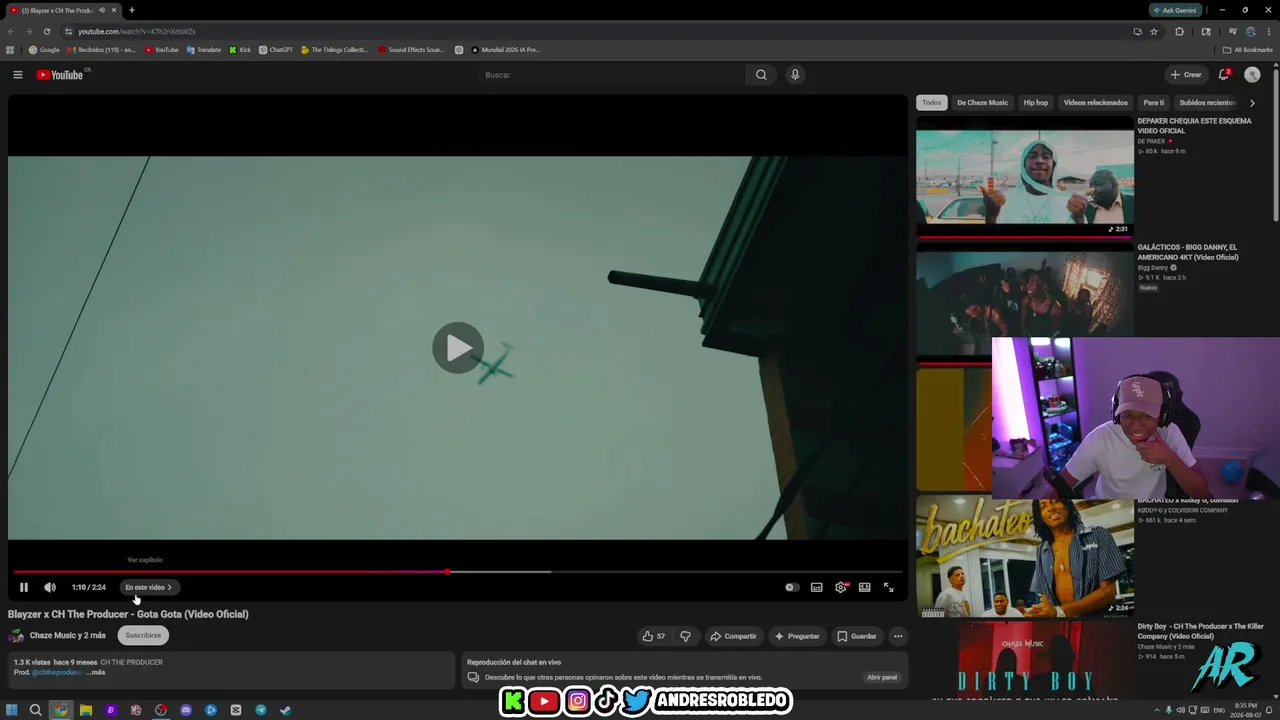Open the Kick bookmark
Viewport: 1280px width, 720px height.
(240, 50)
